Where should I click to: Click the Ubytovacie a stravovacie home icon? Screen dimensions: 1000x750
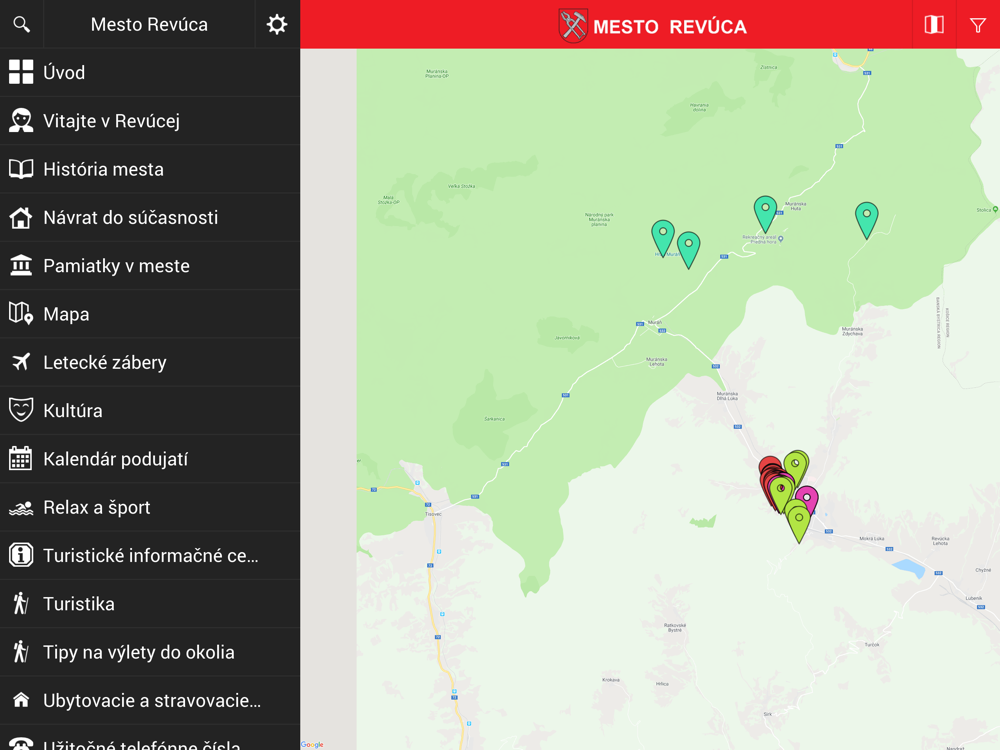pos(21,700)
